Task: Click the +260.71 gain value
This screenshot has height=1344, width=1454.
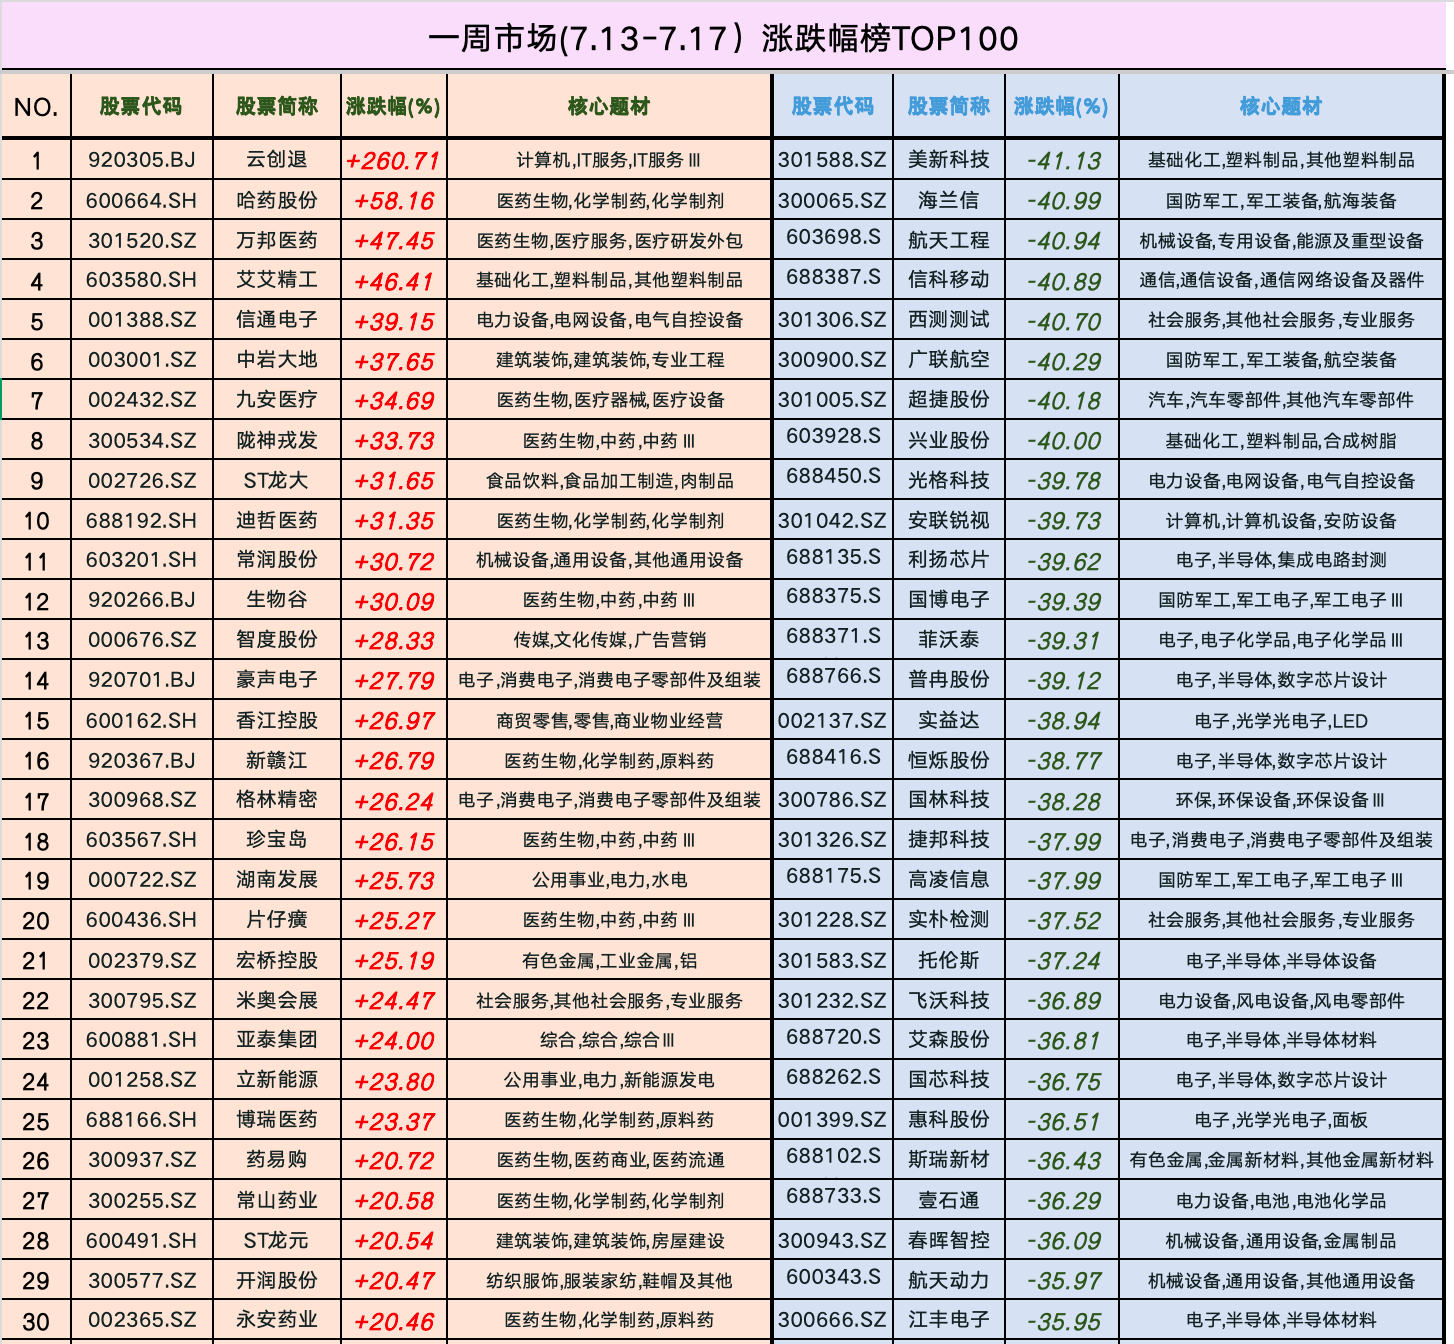Action: tap(394, 161)
